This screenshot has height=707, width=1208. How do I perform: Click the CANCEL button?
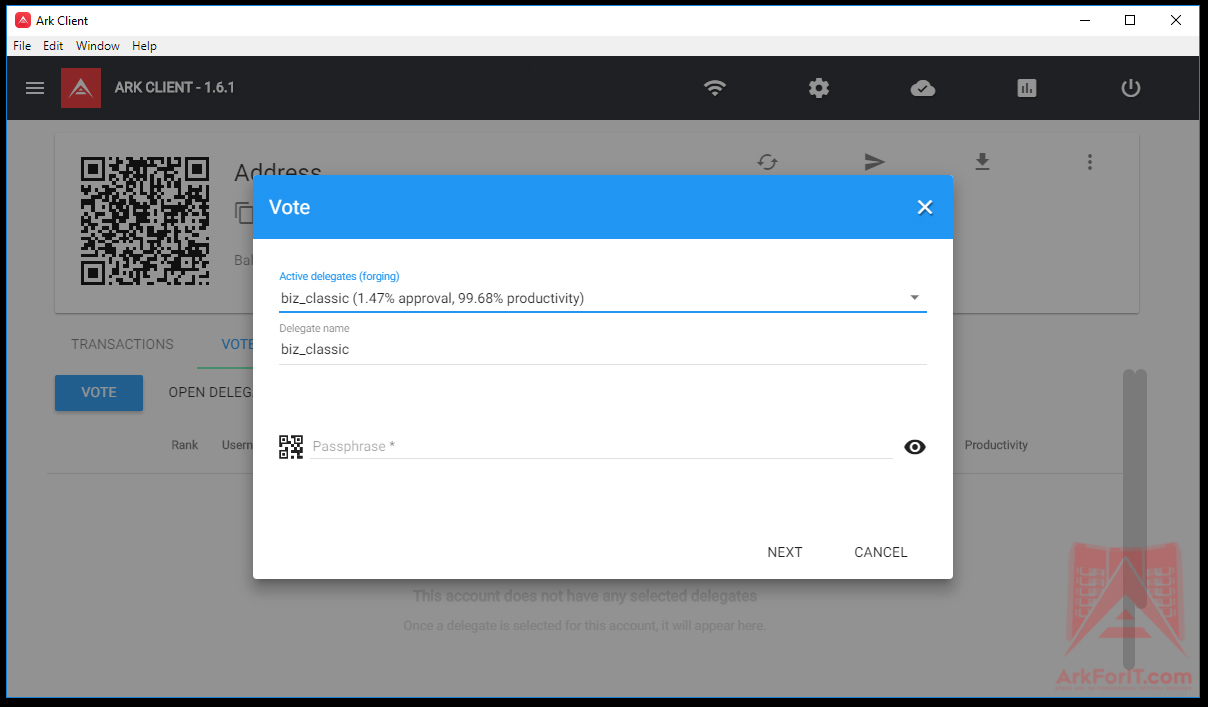(881, 552)
